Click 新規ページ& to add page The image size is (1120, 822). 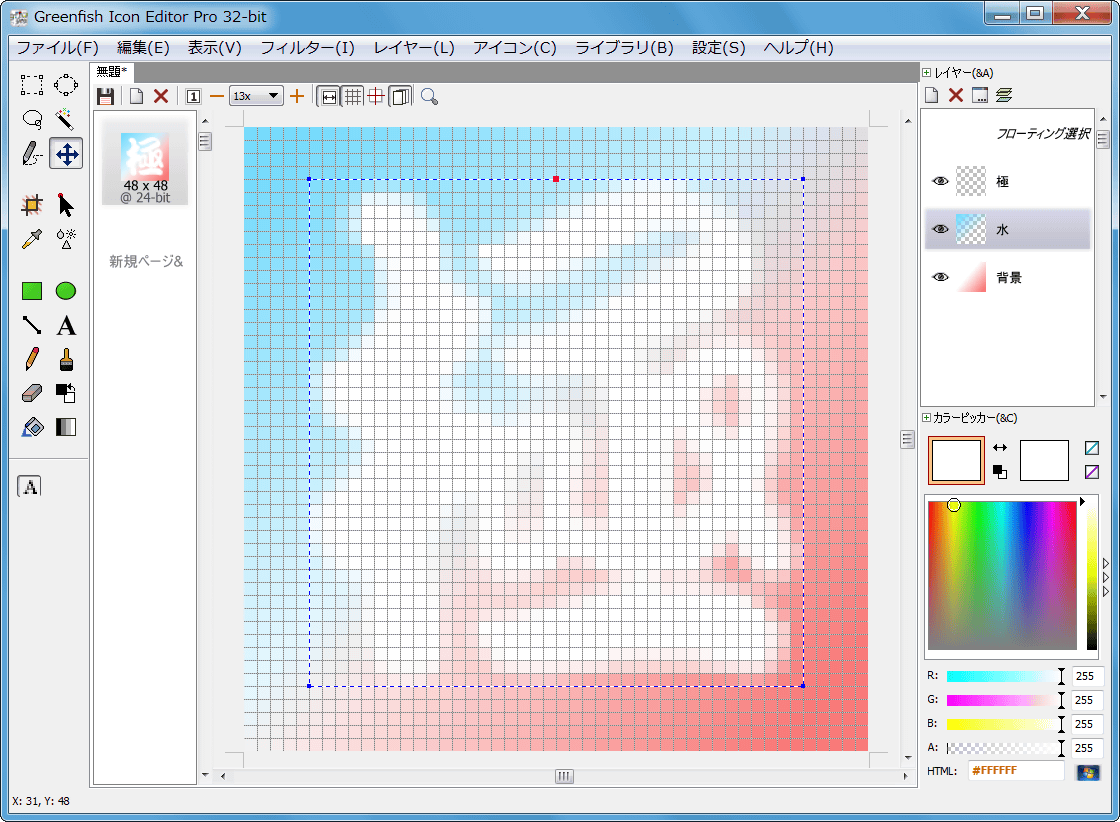pyautogui.click(x=146, y=261)
